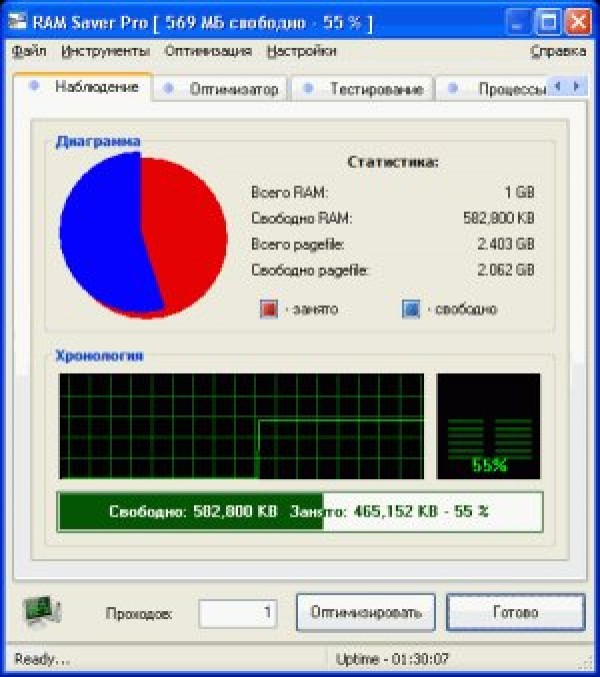600x677 pixels.
Task: Click the Свободно pagefile value 2.062 GB
Action: [506, 270]
